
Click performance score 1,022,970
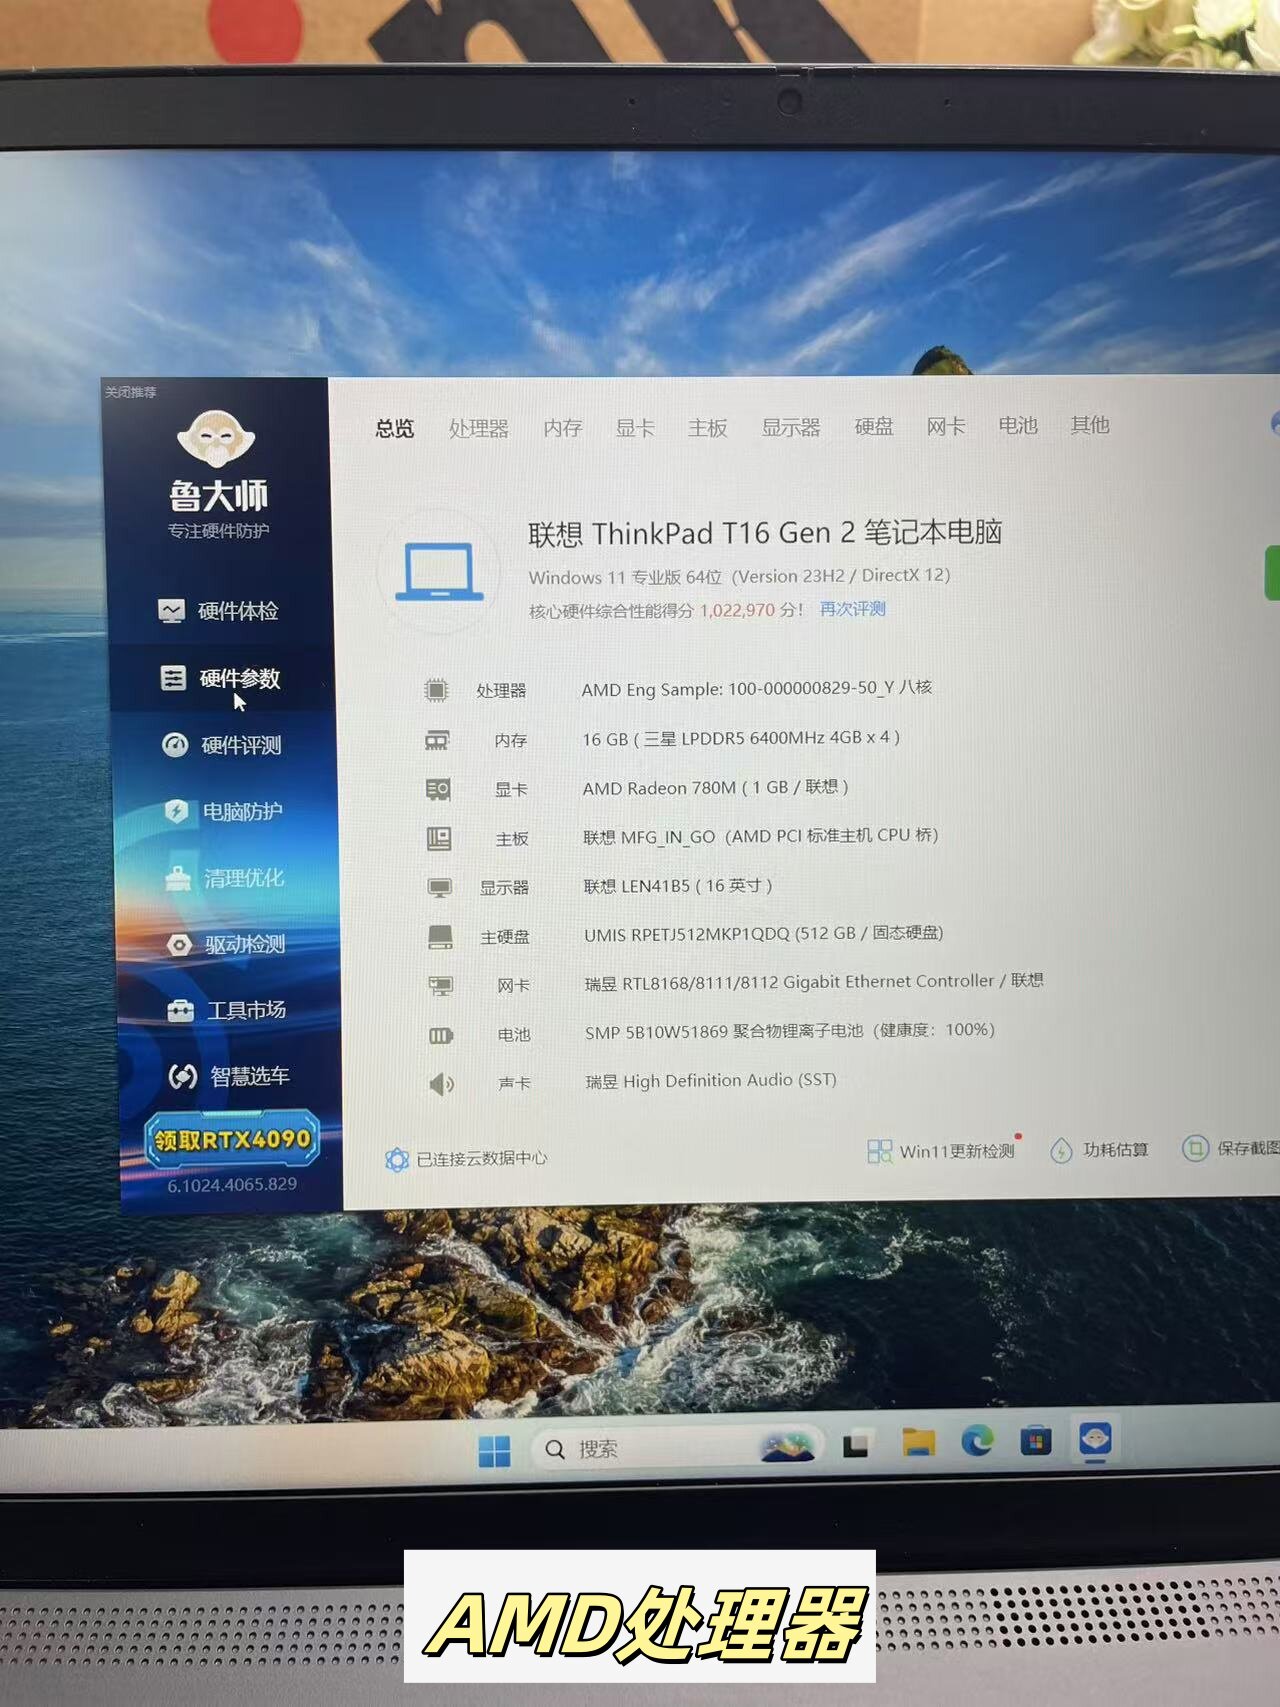pos(737,610)
